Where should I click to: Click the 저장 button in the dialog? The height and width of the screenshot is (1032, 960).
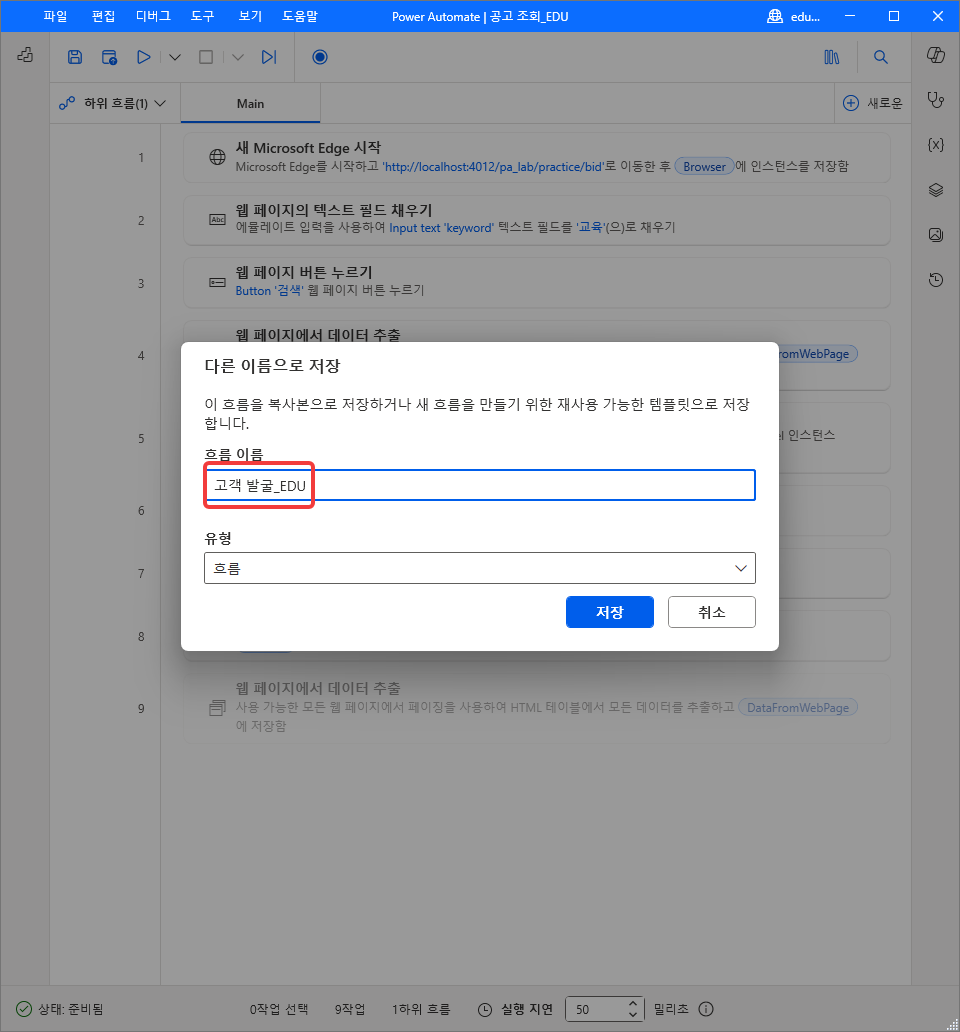point(610,612)
